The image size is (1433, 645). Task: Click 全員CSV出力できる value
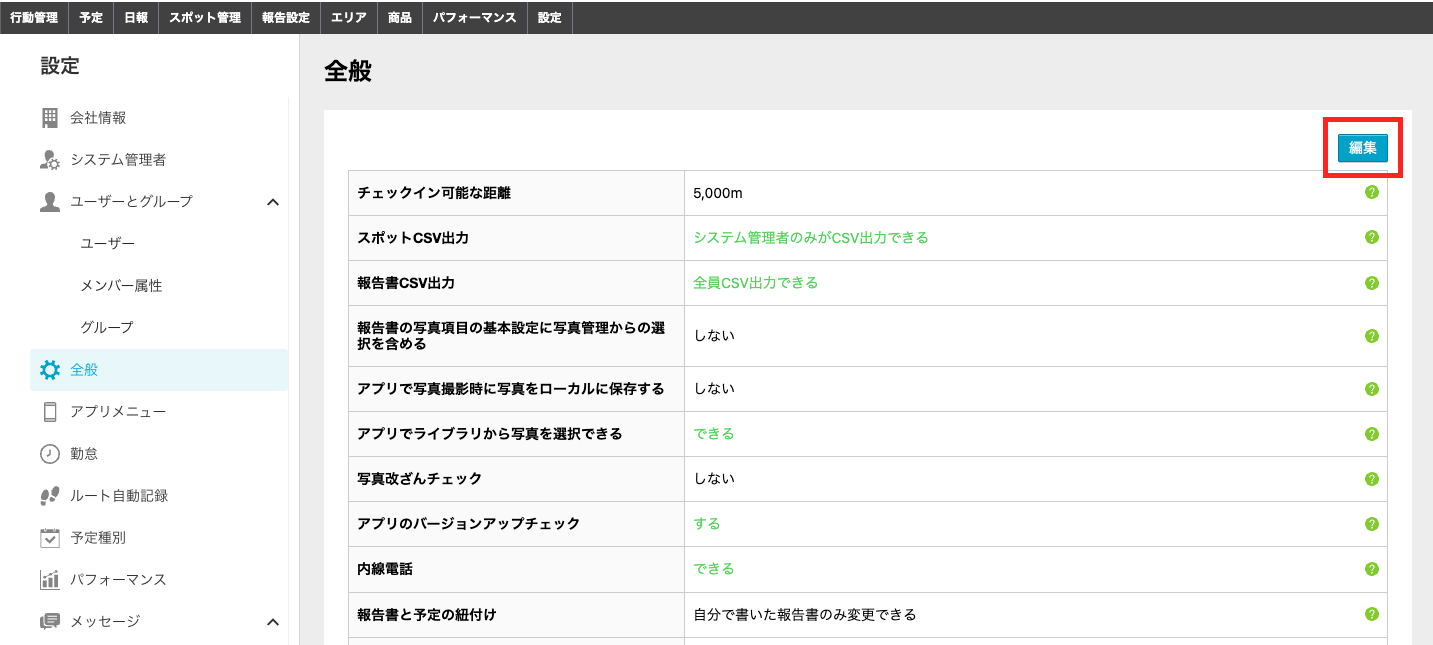pyautogui.click(x=756, y=283)
